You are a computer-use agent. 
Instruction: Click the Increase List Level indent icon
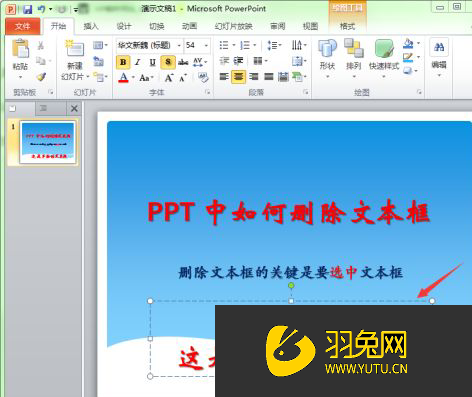238,61
